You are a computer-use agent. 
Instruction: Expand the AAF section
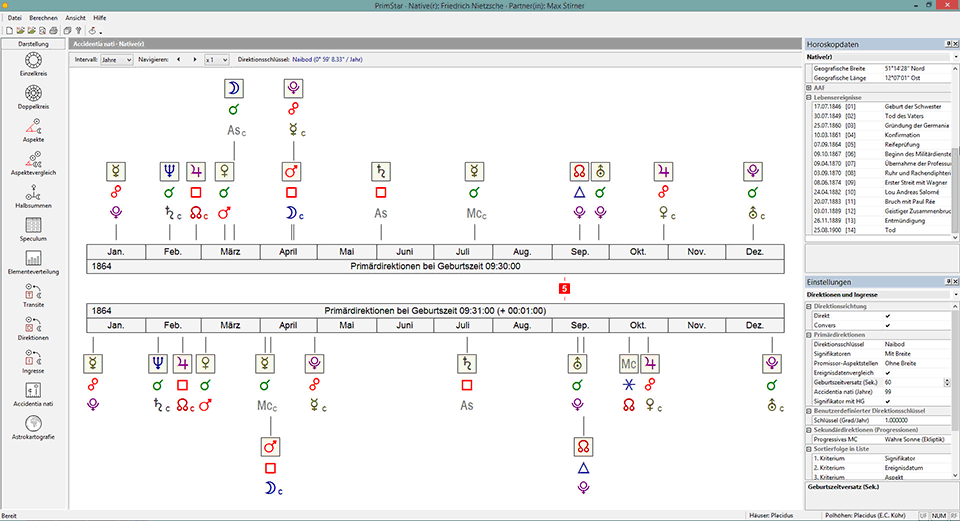809,88
